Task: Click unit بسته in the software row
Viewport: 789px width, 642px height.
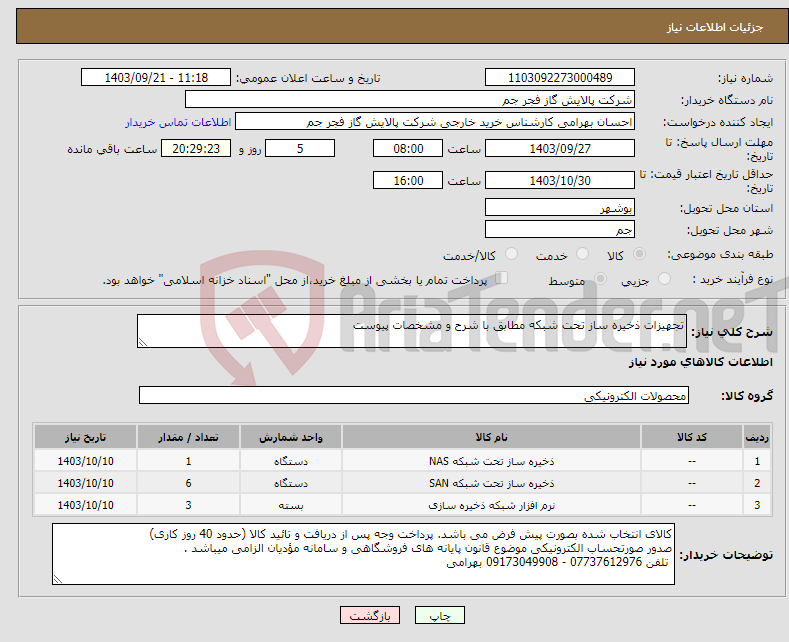Action: pyautogui.click(x=290, y=505)
